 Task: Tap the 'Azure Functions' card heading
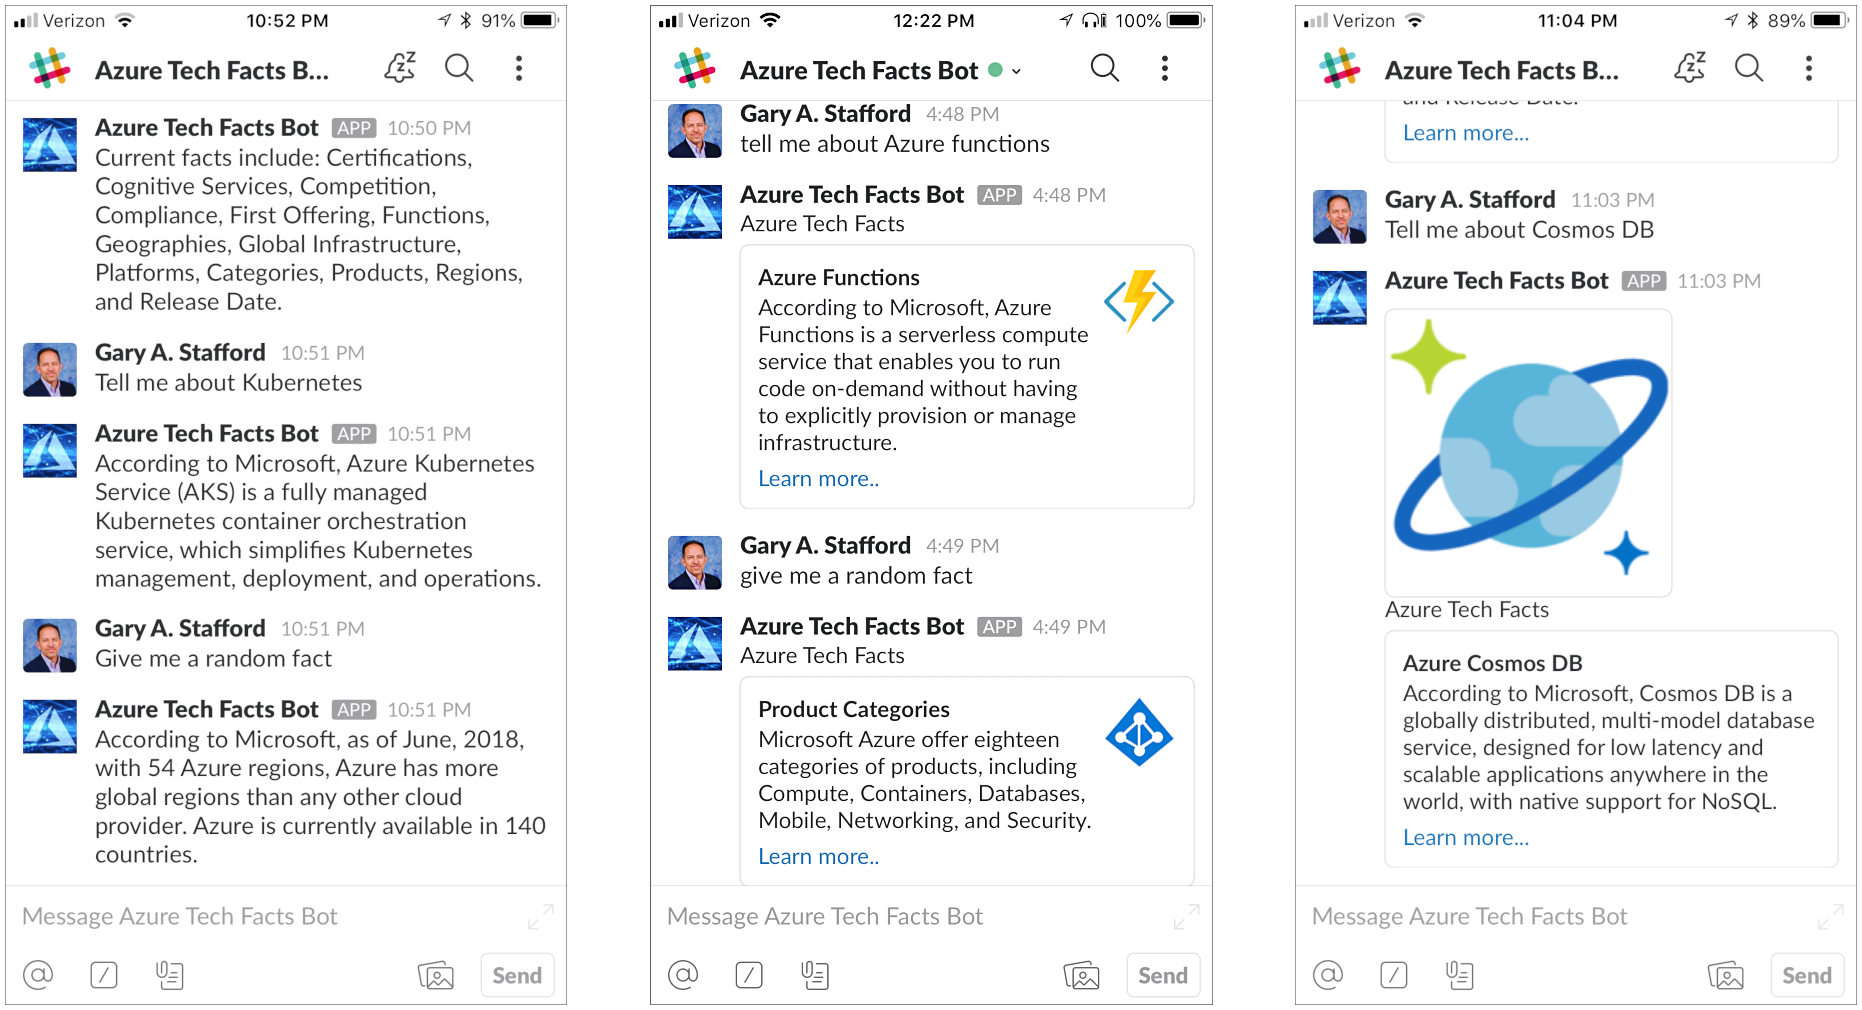[839, 277]
